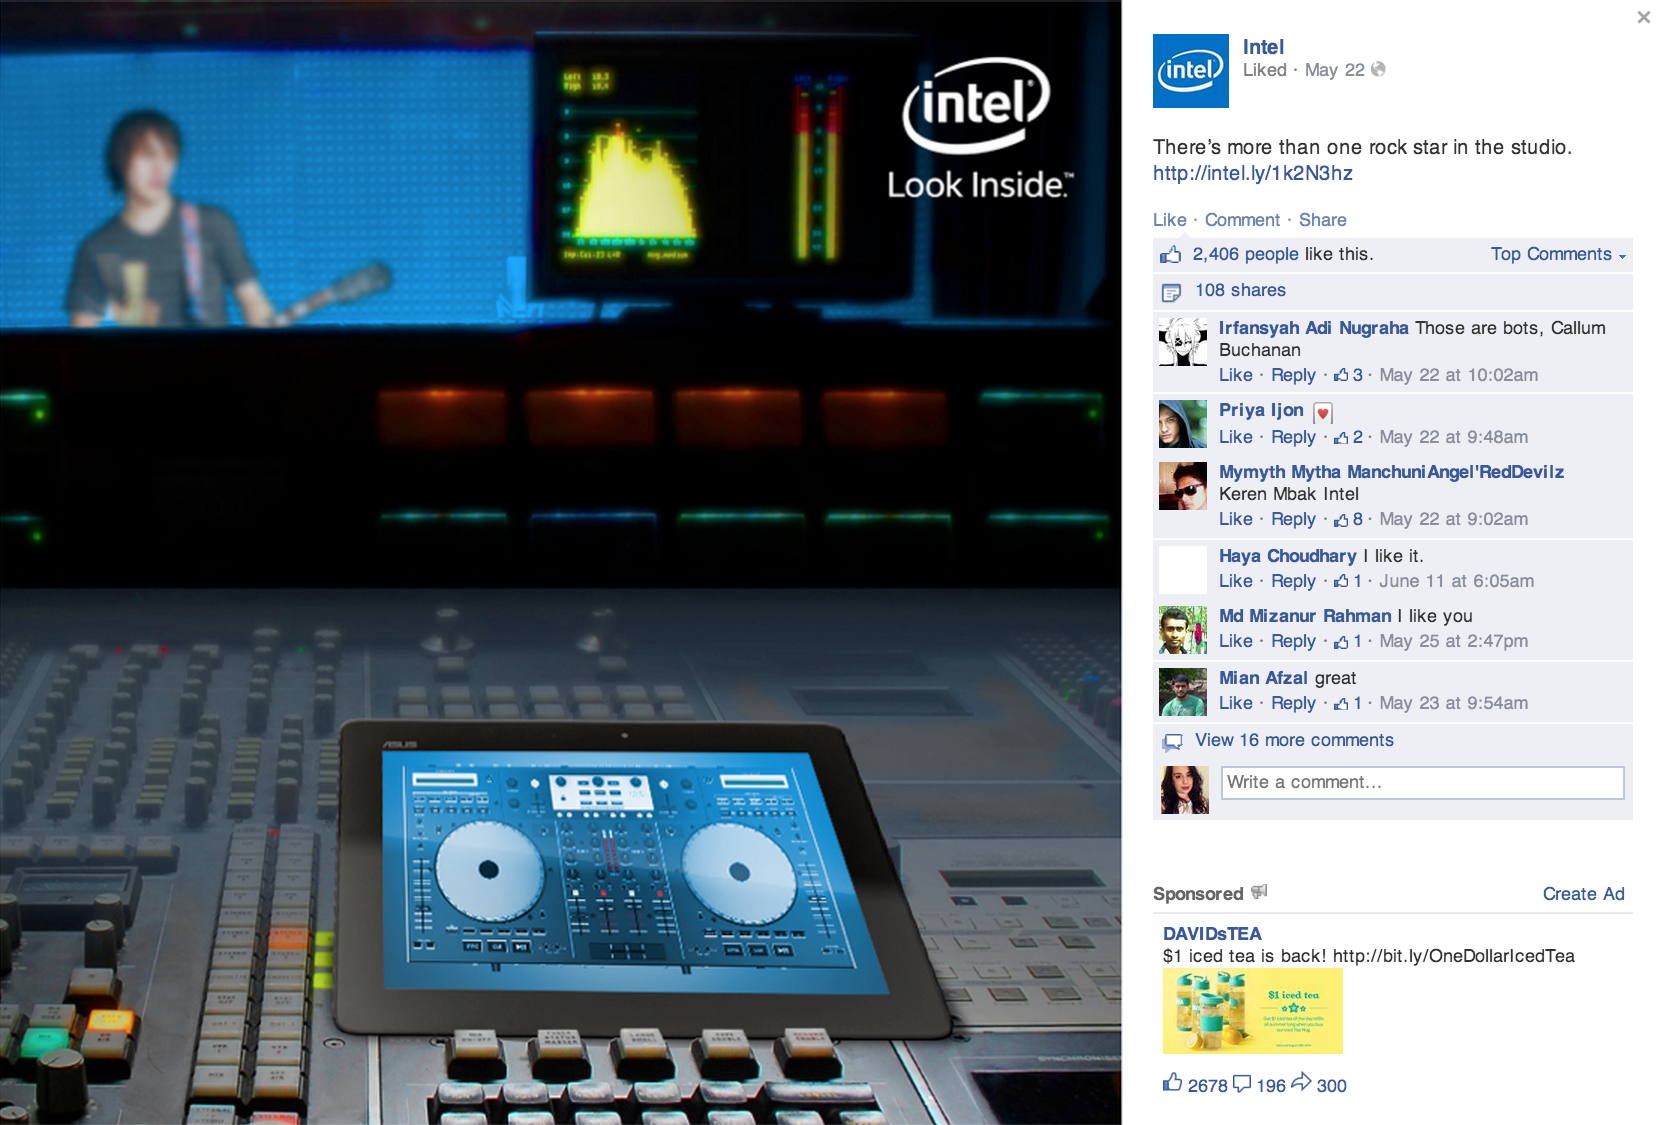Open Irfansyah Adi Nugraha's profile name

tap(1313, 328)
